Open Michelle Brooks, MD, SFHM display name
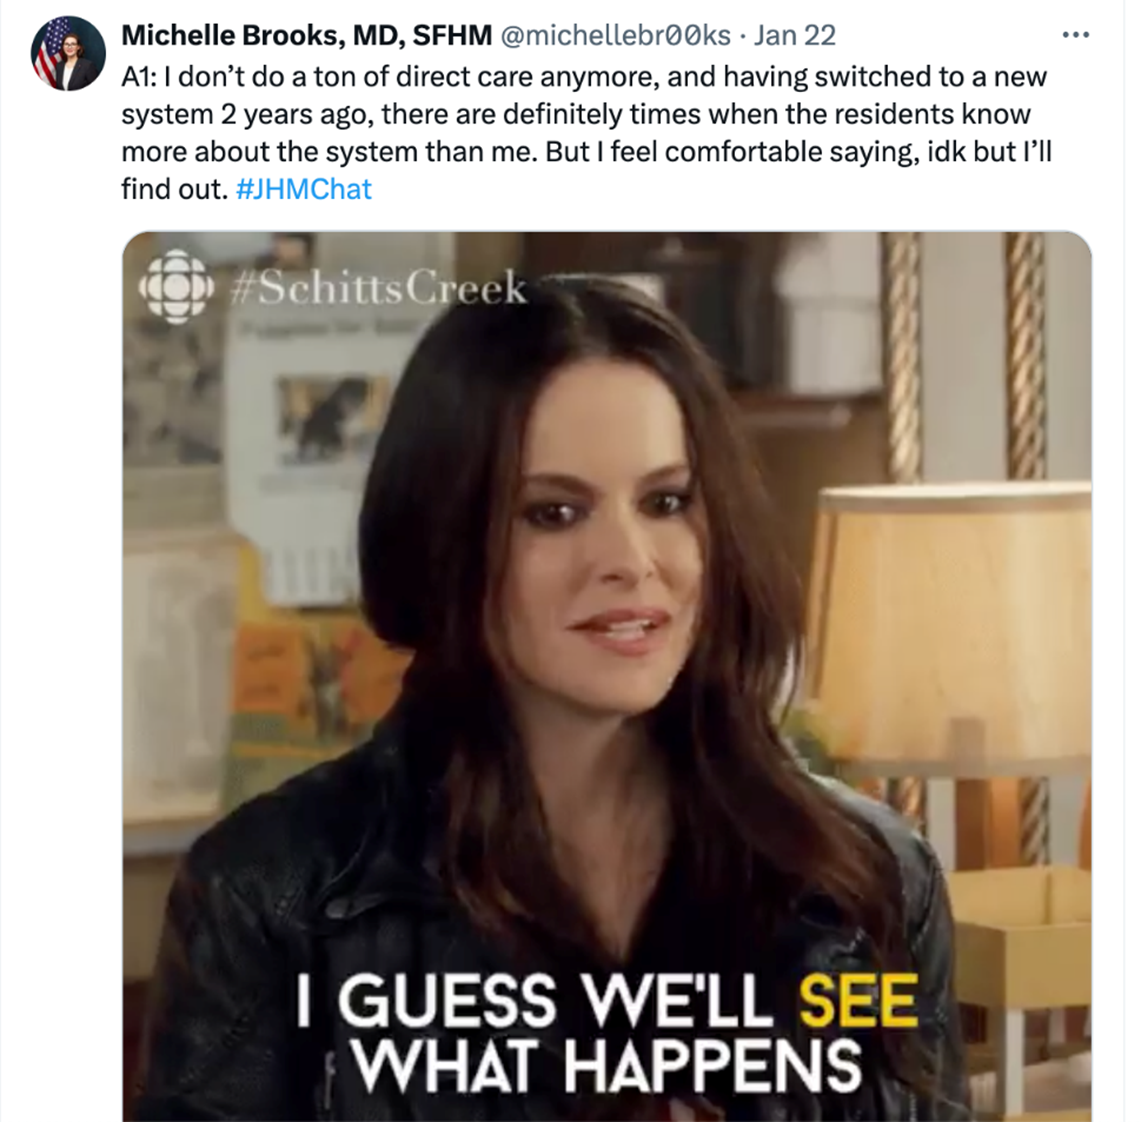Screen dimensions: 1141x1122 [x=306, y=35]
